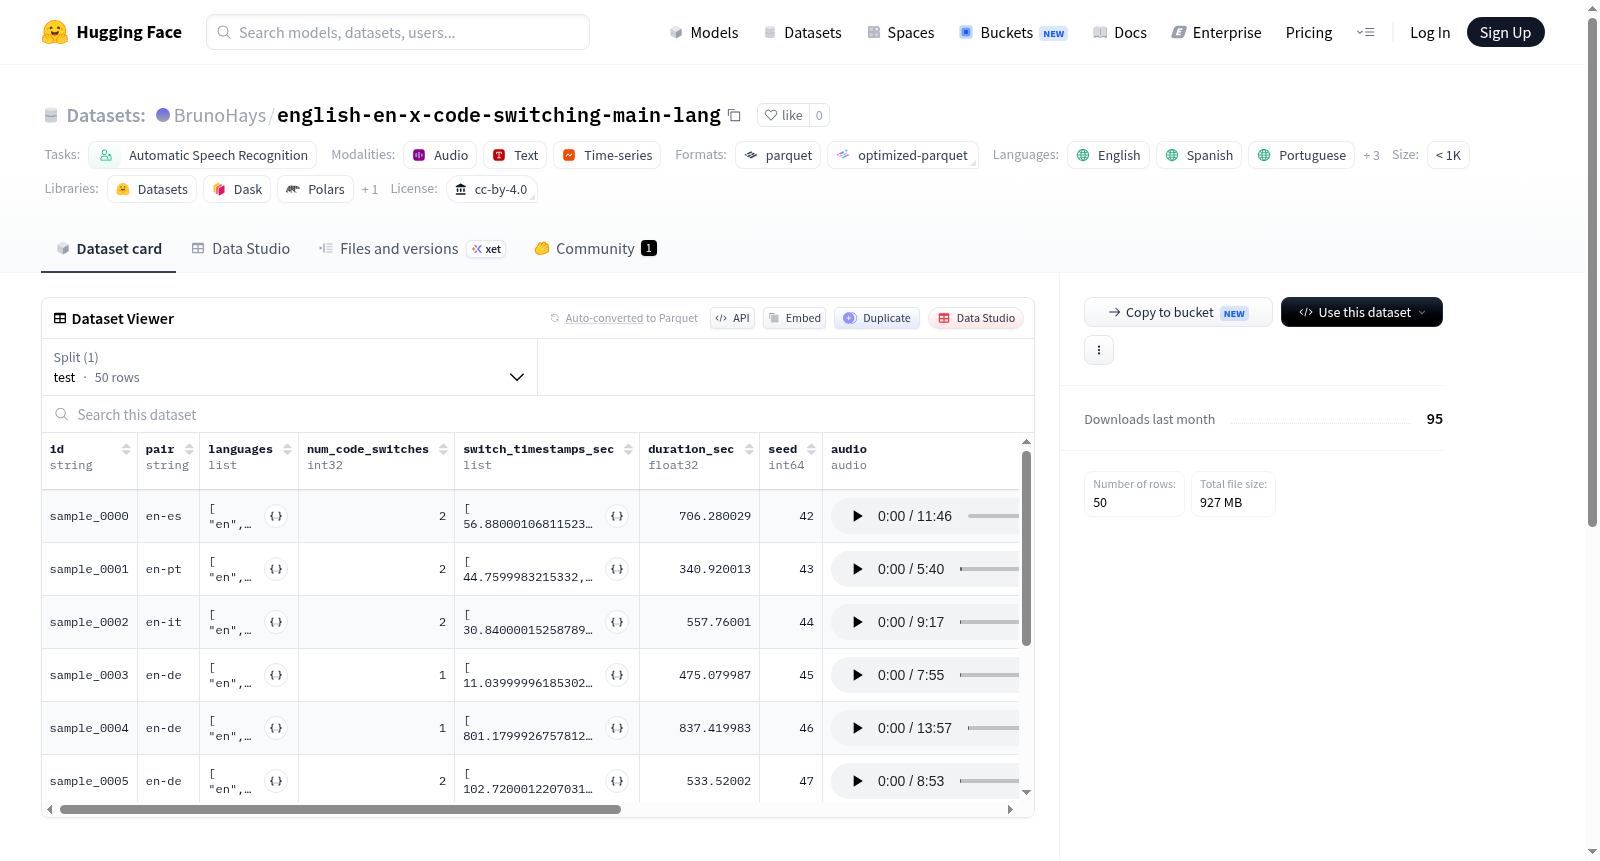
Task: Click Copy to bucket button
Action: [x=1178, y=312]
